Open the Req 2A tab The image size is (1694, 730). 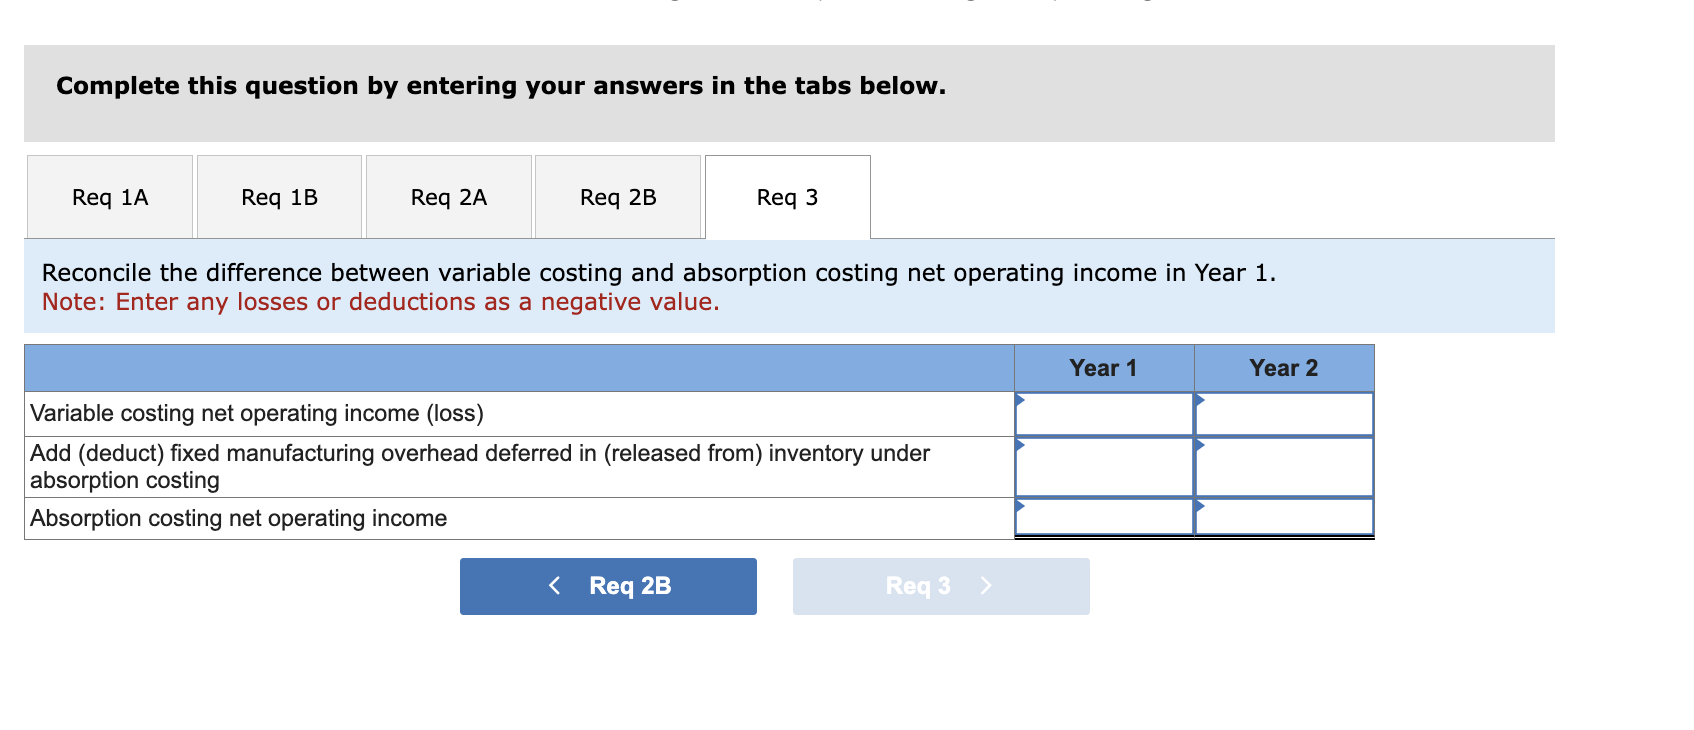point(448,197)
